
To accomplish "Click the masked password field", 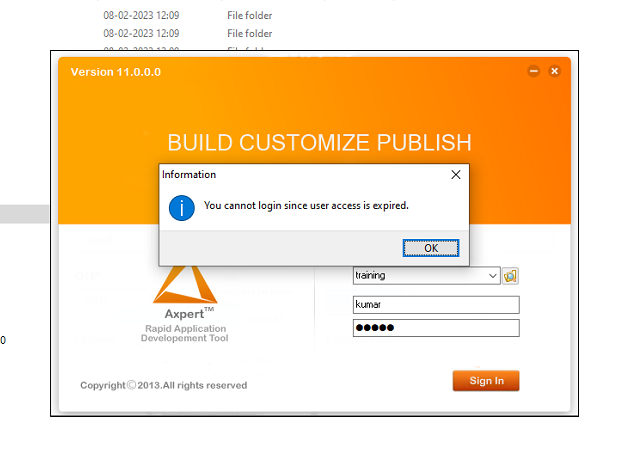I will coord(436,328).
